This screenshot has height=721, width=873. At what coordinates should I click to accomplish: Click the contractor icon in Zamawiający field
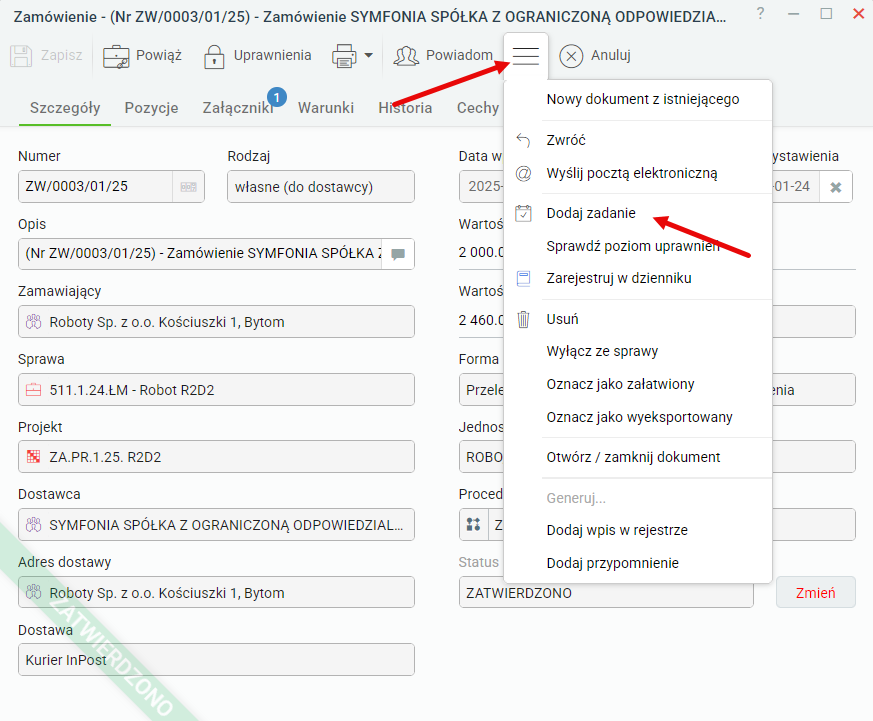(33, 322)
